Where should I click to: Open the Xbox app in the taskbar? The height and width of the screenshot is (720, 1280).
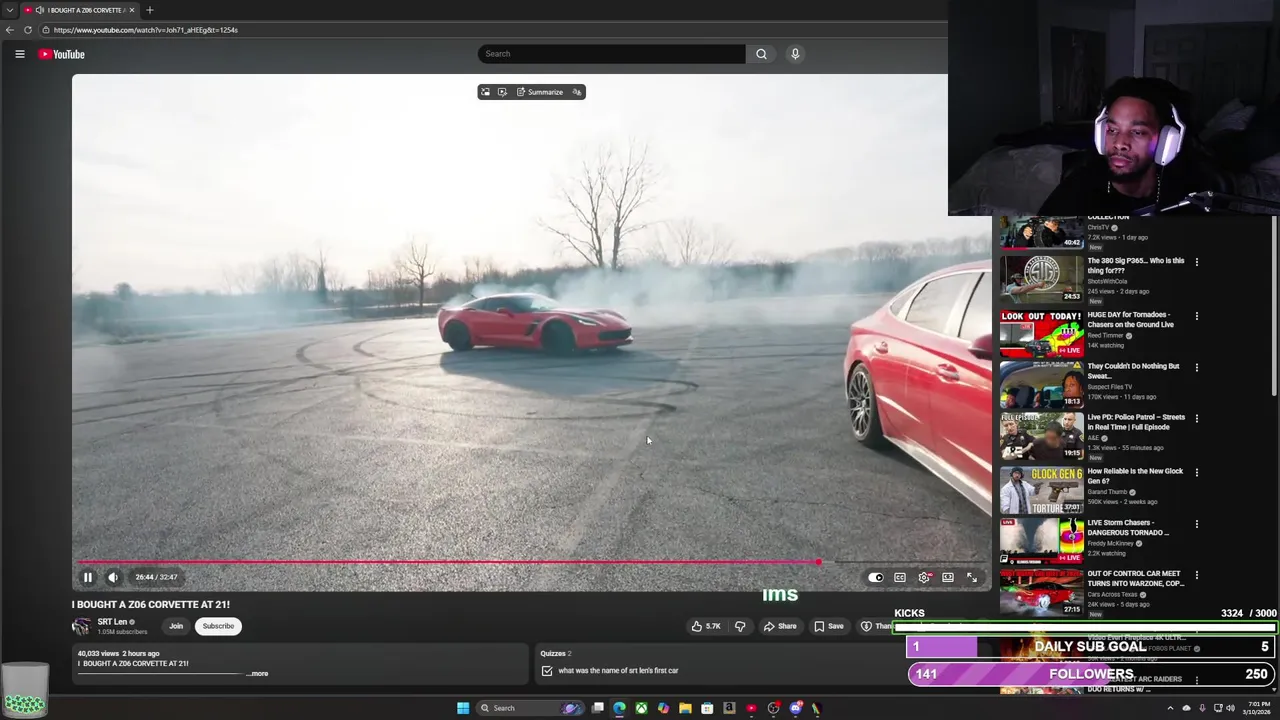pyautogui.click(x=641, y=708)
